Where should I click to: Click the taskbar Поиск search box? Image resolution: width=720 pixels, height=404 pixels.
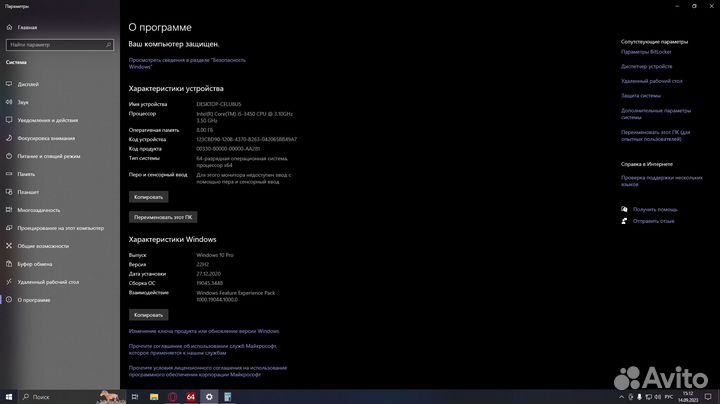71,397
